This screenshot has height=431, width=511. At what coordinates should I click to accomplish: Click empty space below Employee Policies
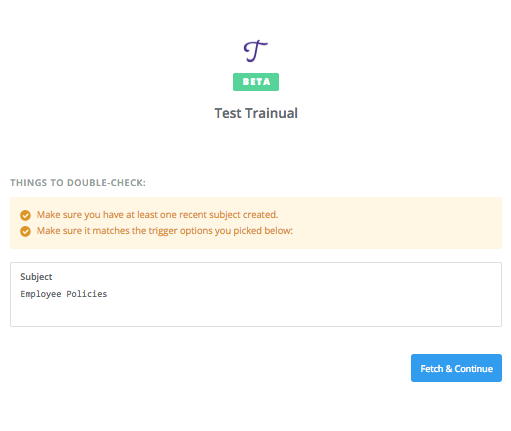coord(256,313)
